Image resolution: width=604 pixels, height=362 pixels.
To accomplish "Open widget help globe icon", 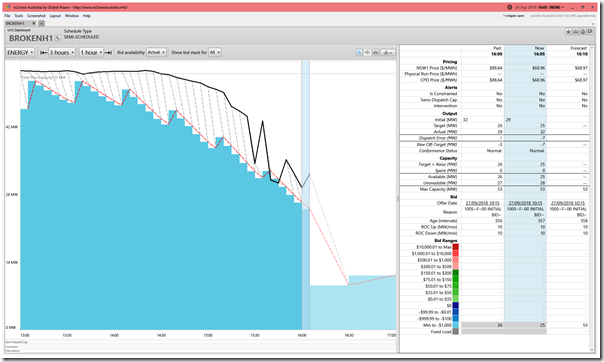I will pos(583,32).
